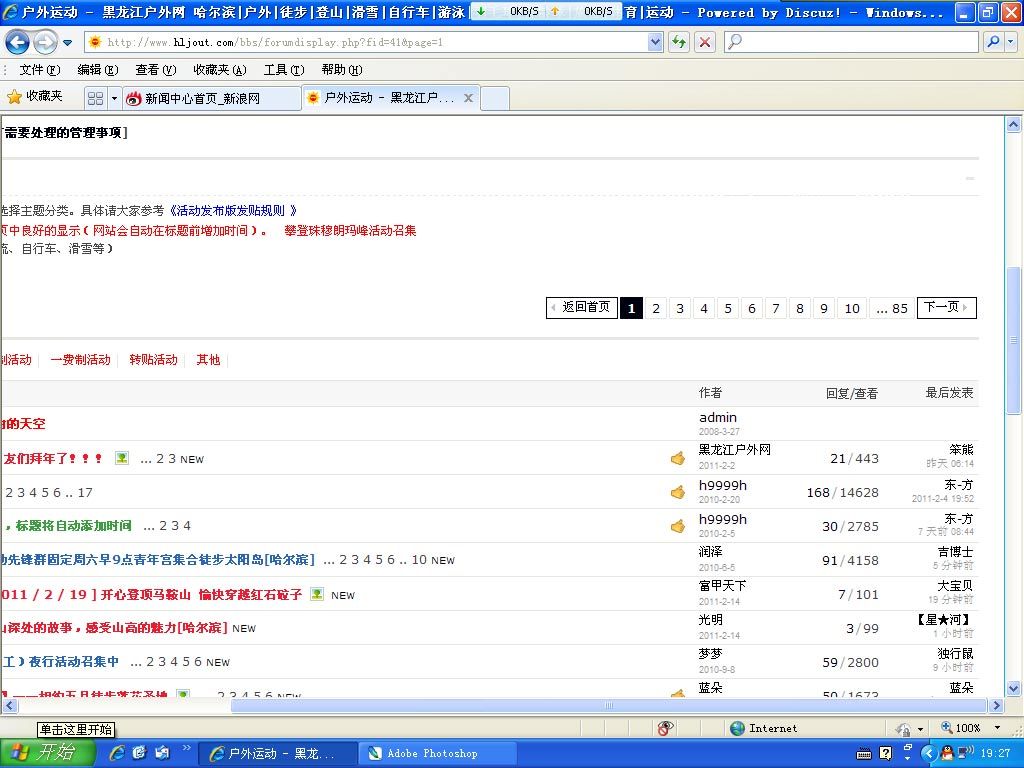Open the Favorites star button (收藏夹)
Image resolution: width=1024 pixels, height=768 pixels.
pos(35,97)
